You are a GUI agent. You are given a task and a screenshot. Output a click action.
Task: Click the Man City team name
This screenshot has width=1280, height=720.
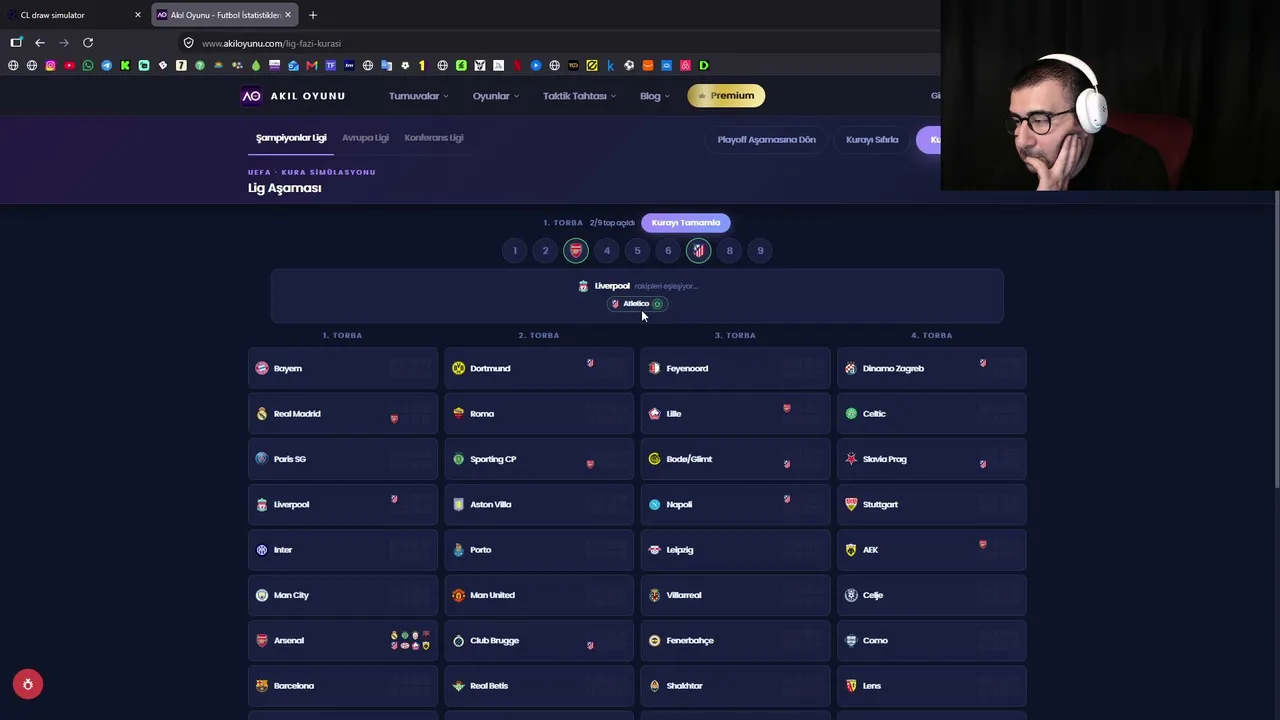tap(291, 596)
